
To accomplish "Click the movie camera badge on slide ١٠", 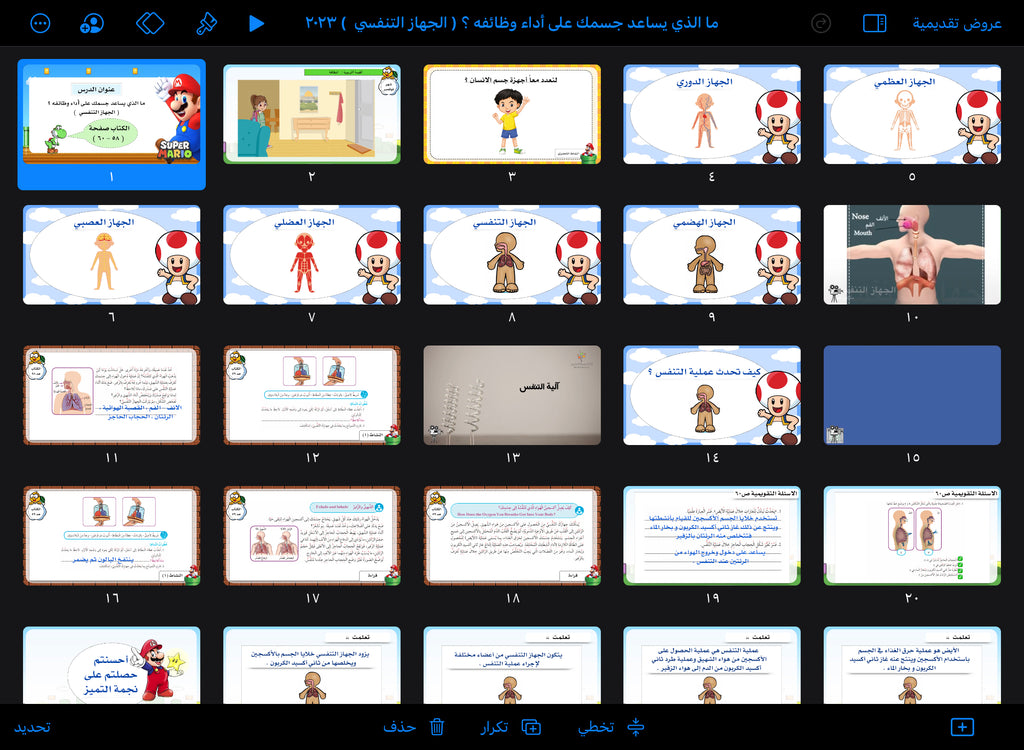I will click(835, 293).
